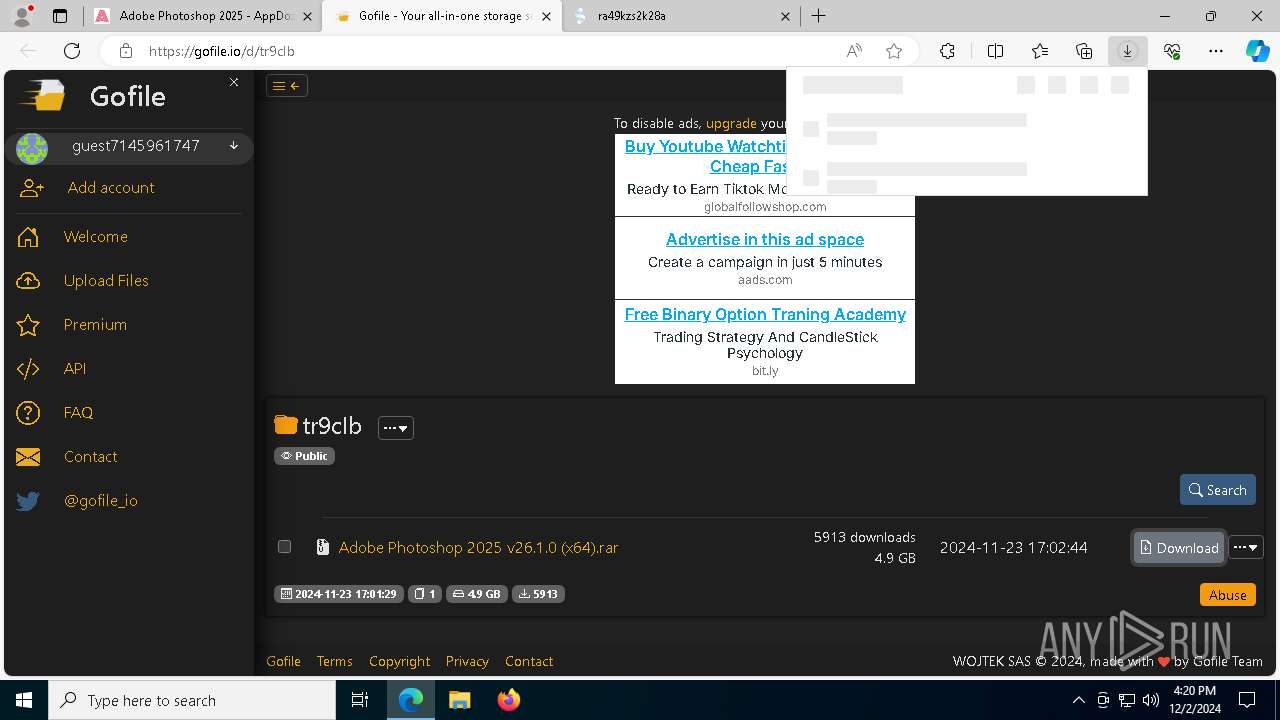Image resolution: width=1280 pixels, height=720 pixels.
Task: Open Advertise in this ad space link
Action: coord(765,239)
